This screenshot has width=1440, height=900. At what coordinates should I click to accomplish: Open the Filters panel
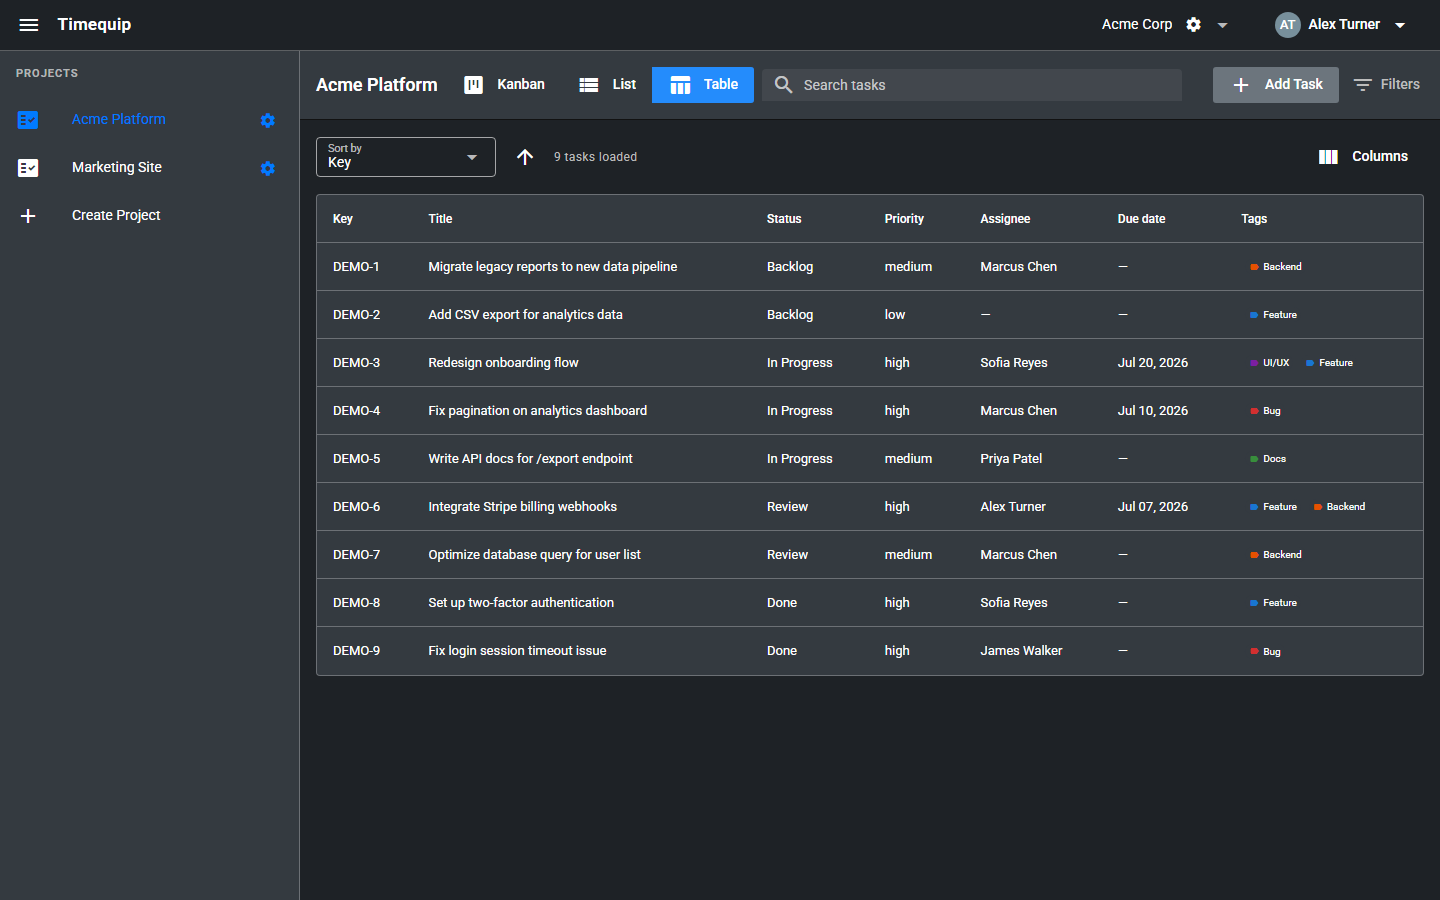tap(1386, 85)
